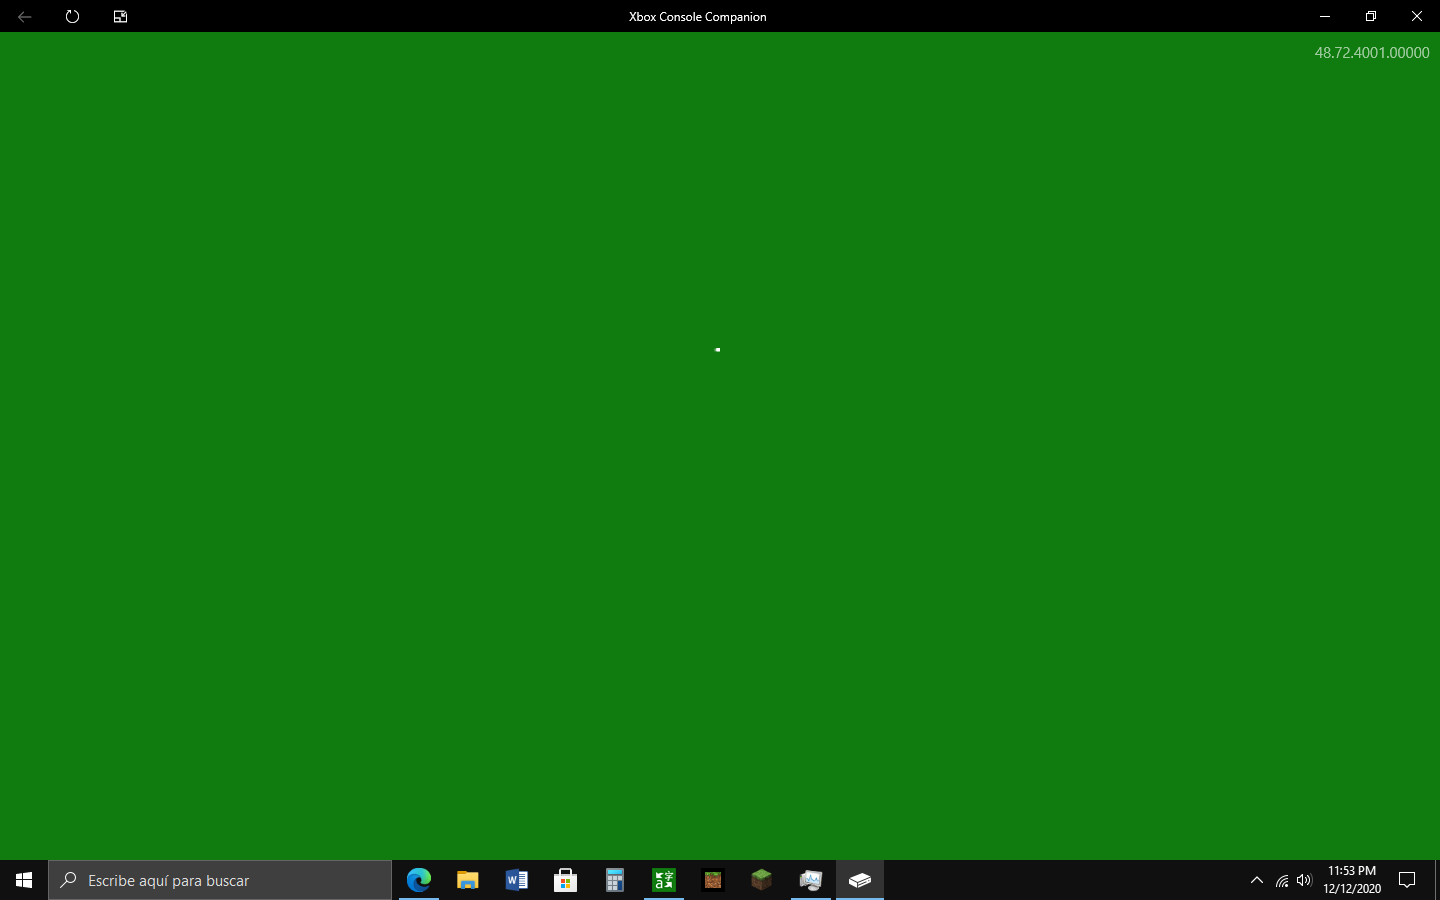Open Microsoft Edge from the taskbar
Screen dimensions: 1440x900
click(419, 880)
